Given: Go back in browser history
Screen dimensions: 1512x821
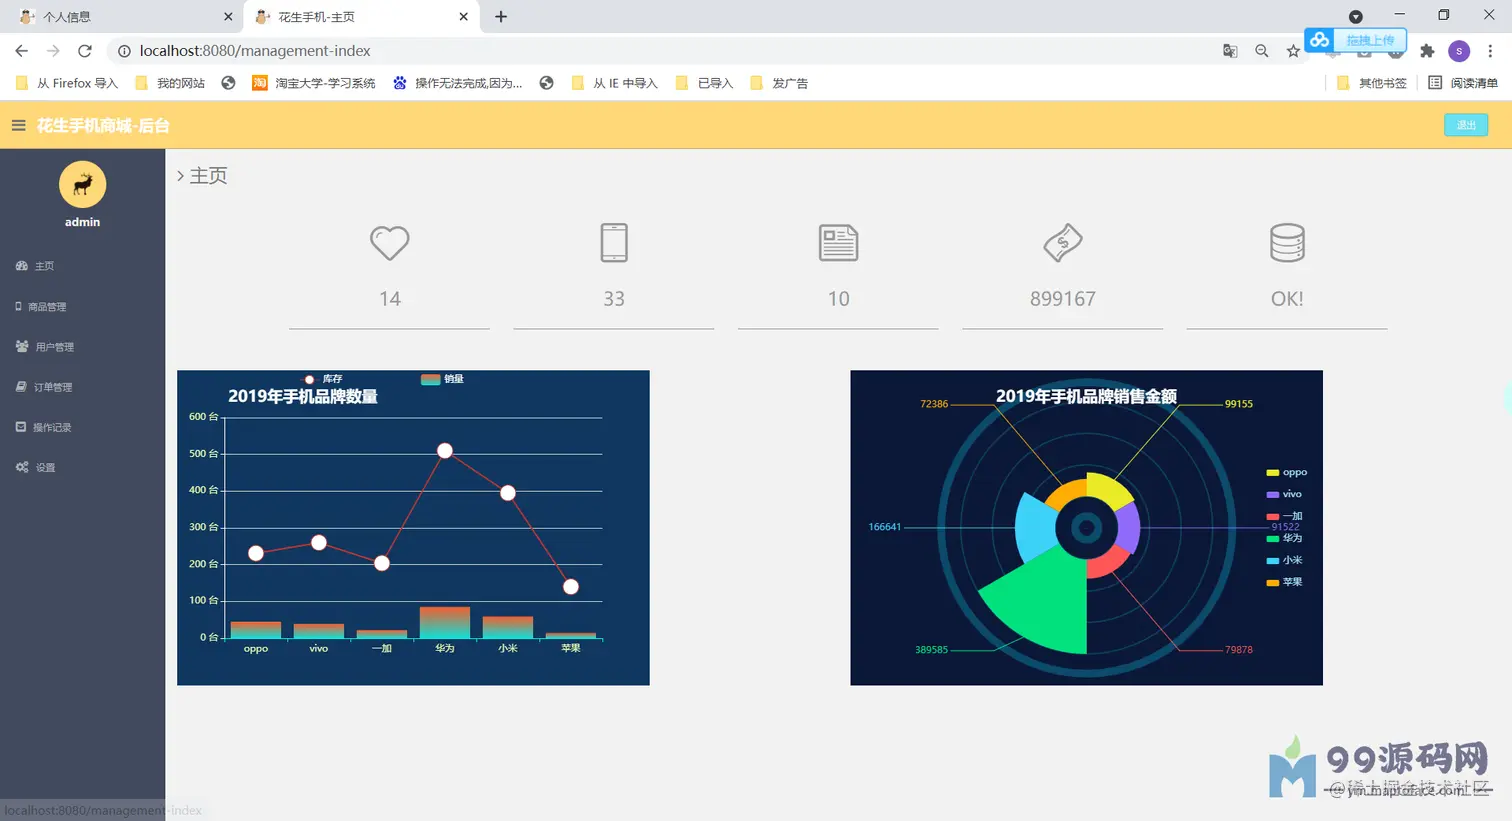Looking at the screenshot, I should (x=22, y=51).
